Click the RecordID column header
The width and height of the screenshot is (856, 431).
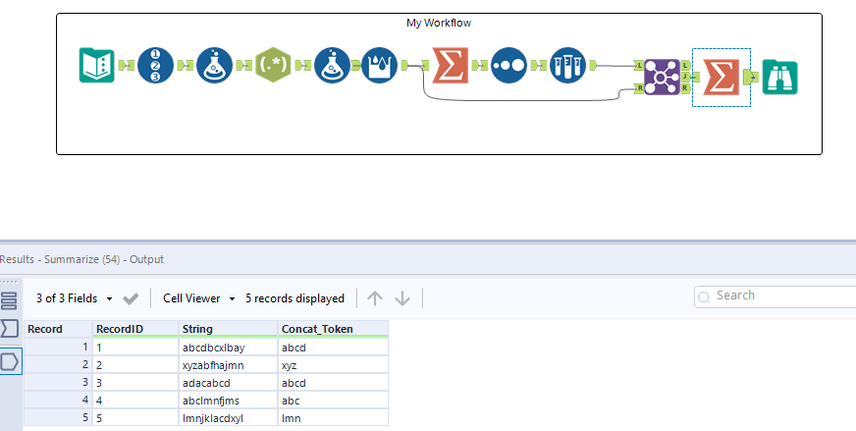(x=135, y=329)
